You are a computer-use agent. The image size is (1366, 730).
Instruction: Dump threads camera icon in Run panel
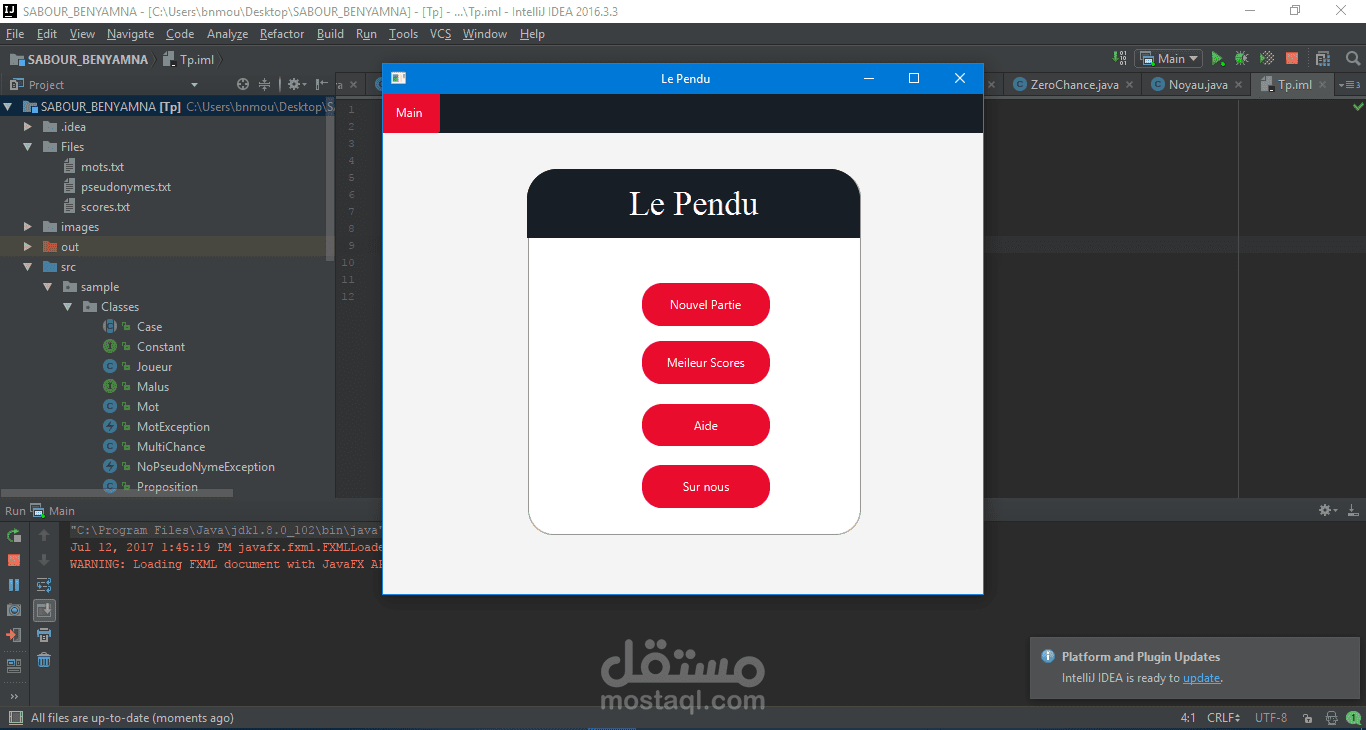coord(14,610)
